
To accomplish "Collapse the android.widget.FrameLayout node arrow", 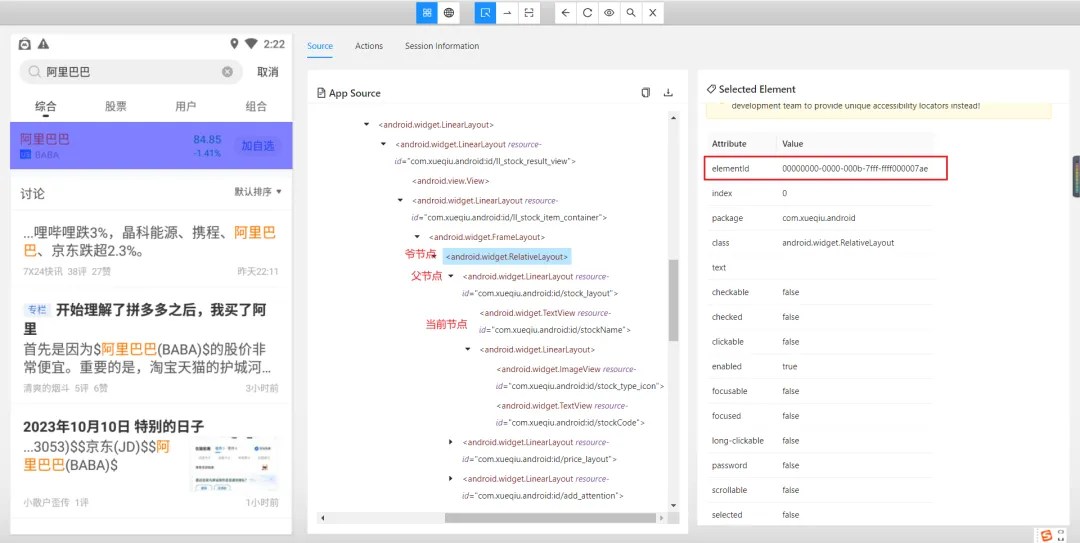I will (x=417, y=236).
